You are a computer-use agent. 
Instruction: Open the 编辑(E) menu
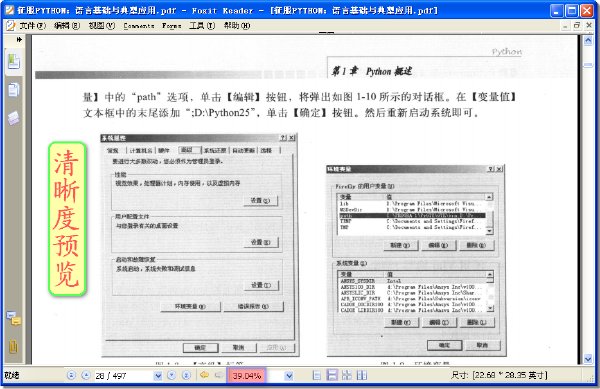pyautogui.click(x=67, y=26)
